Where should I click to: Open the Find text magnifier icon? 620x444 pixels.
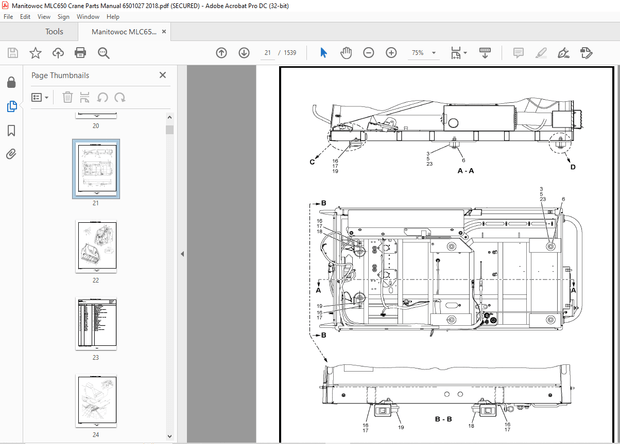click(104, 53)
